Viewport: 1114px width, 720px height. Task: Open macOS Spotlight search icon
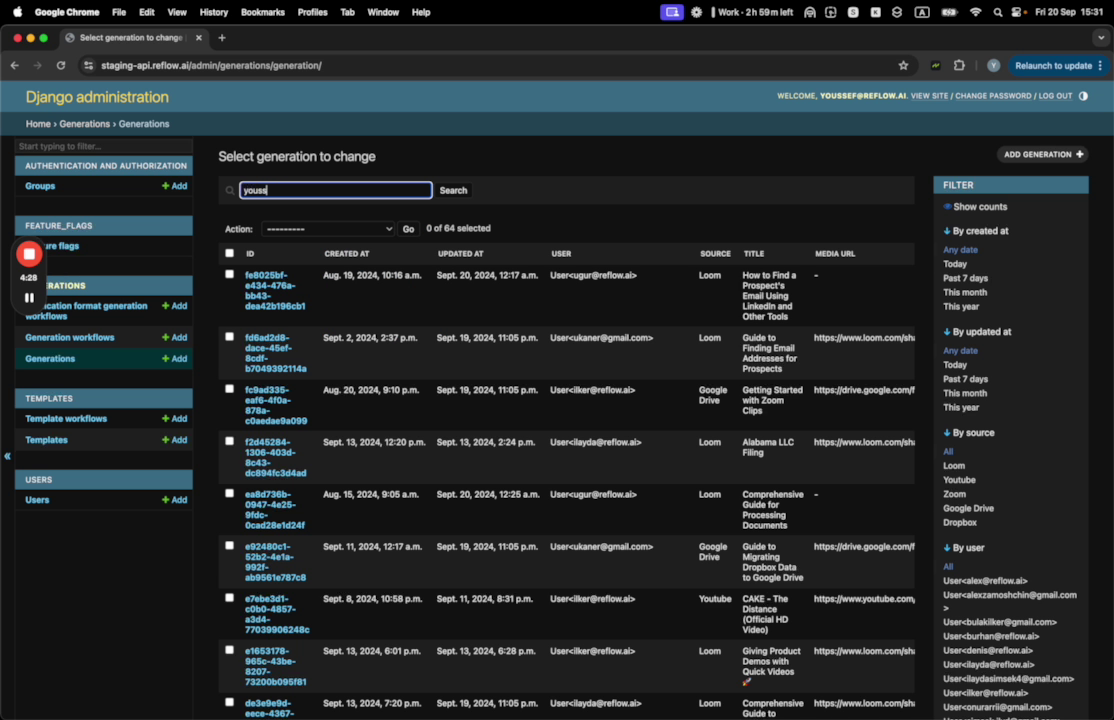(997, 12)
